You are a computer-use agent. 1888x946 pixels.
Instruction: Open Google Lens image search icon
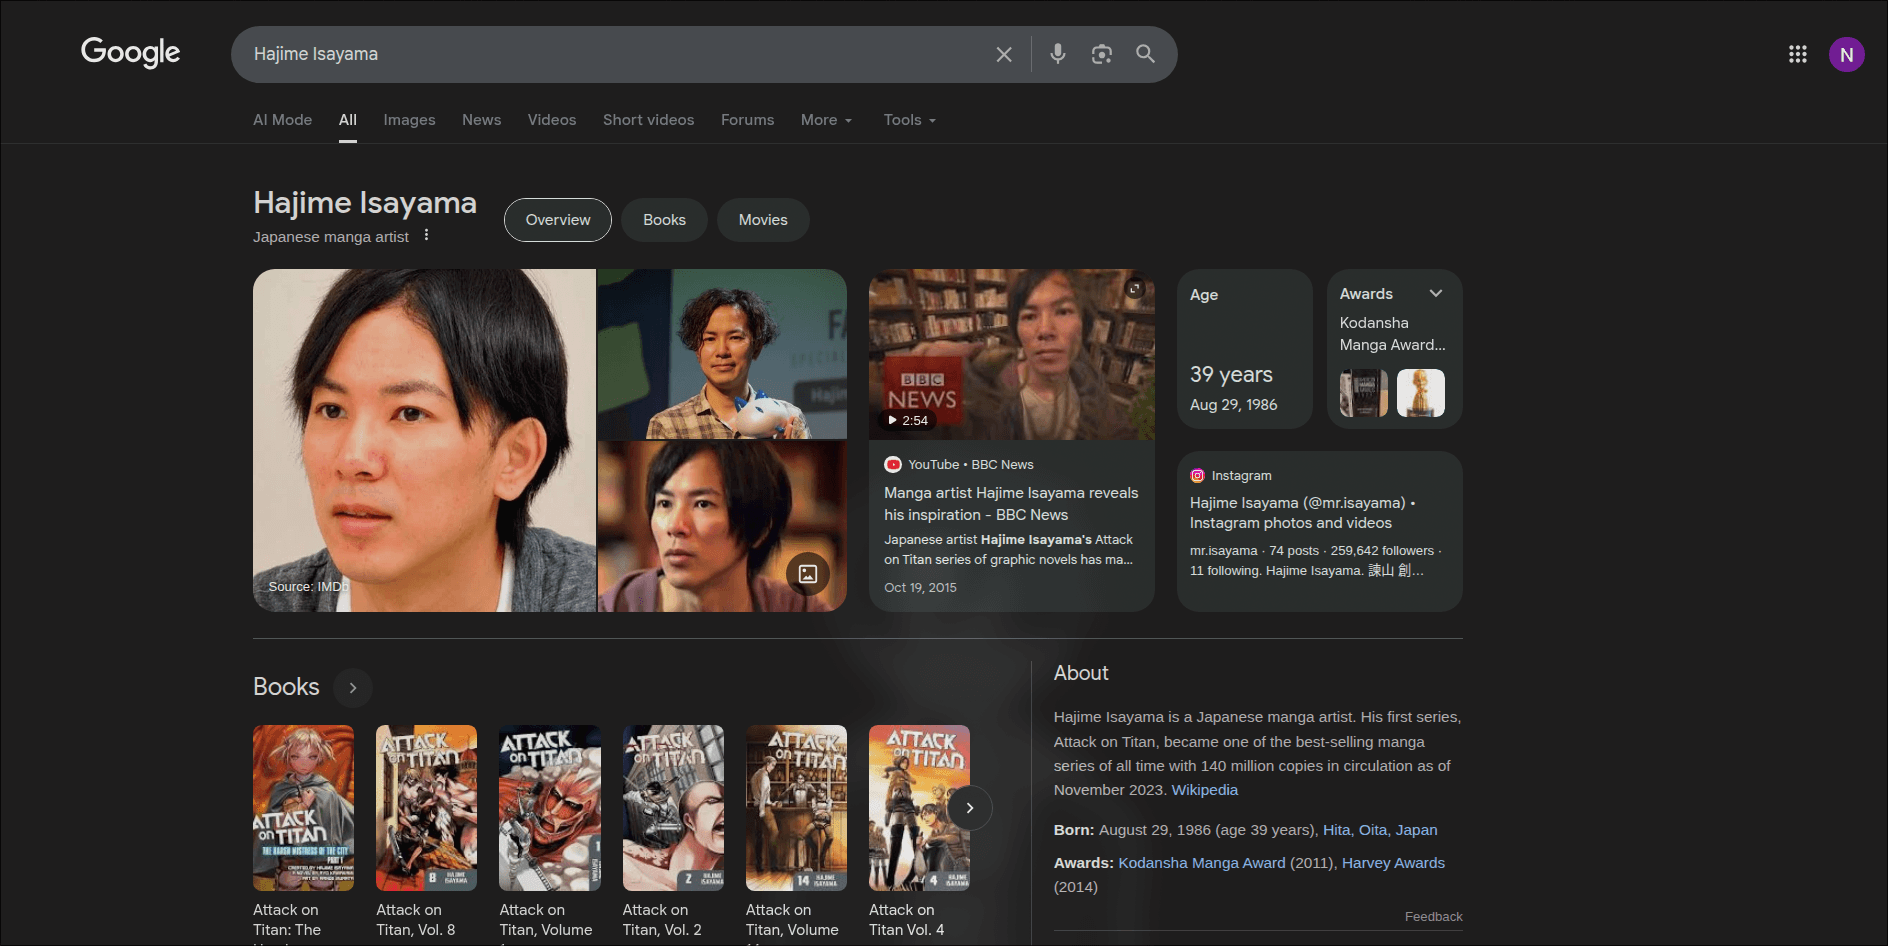[1101, 54]
